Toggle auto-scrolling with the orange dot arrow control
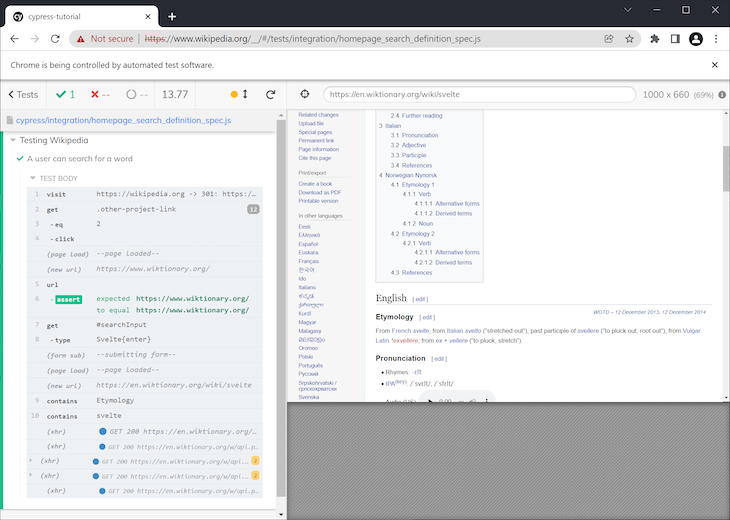 coord(239,95)
